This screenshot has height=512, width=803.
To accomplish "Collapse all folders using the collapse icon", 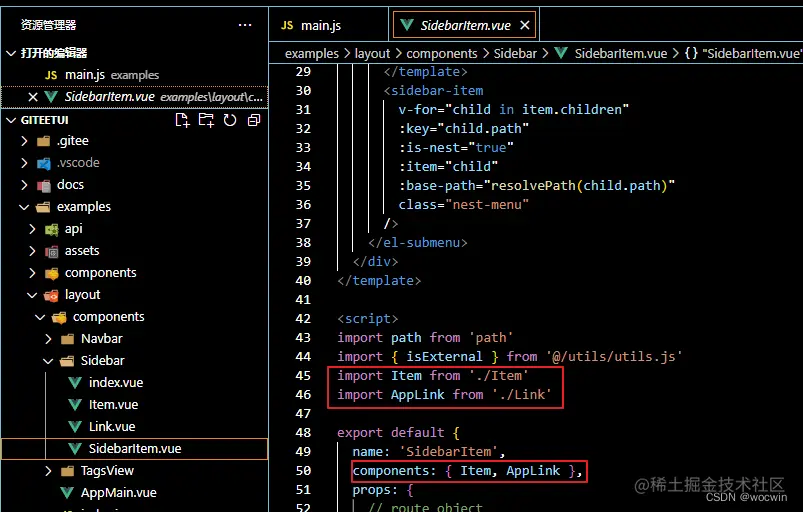I will [x=254, y=120].
